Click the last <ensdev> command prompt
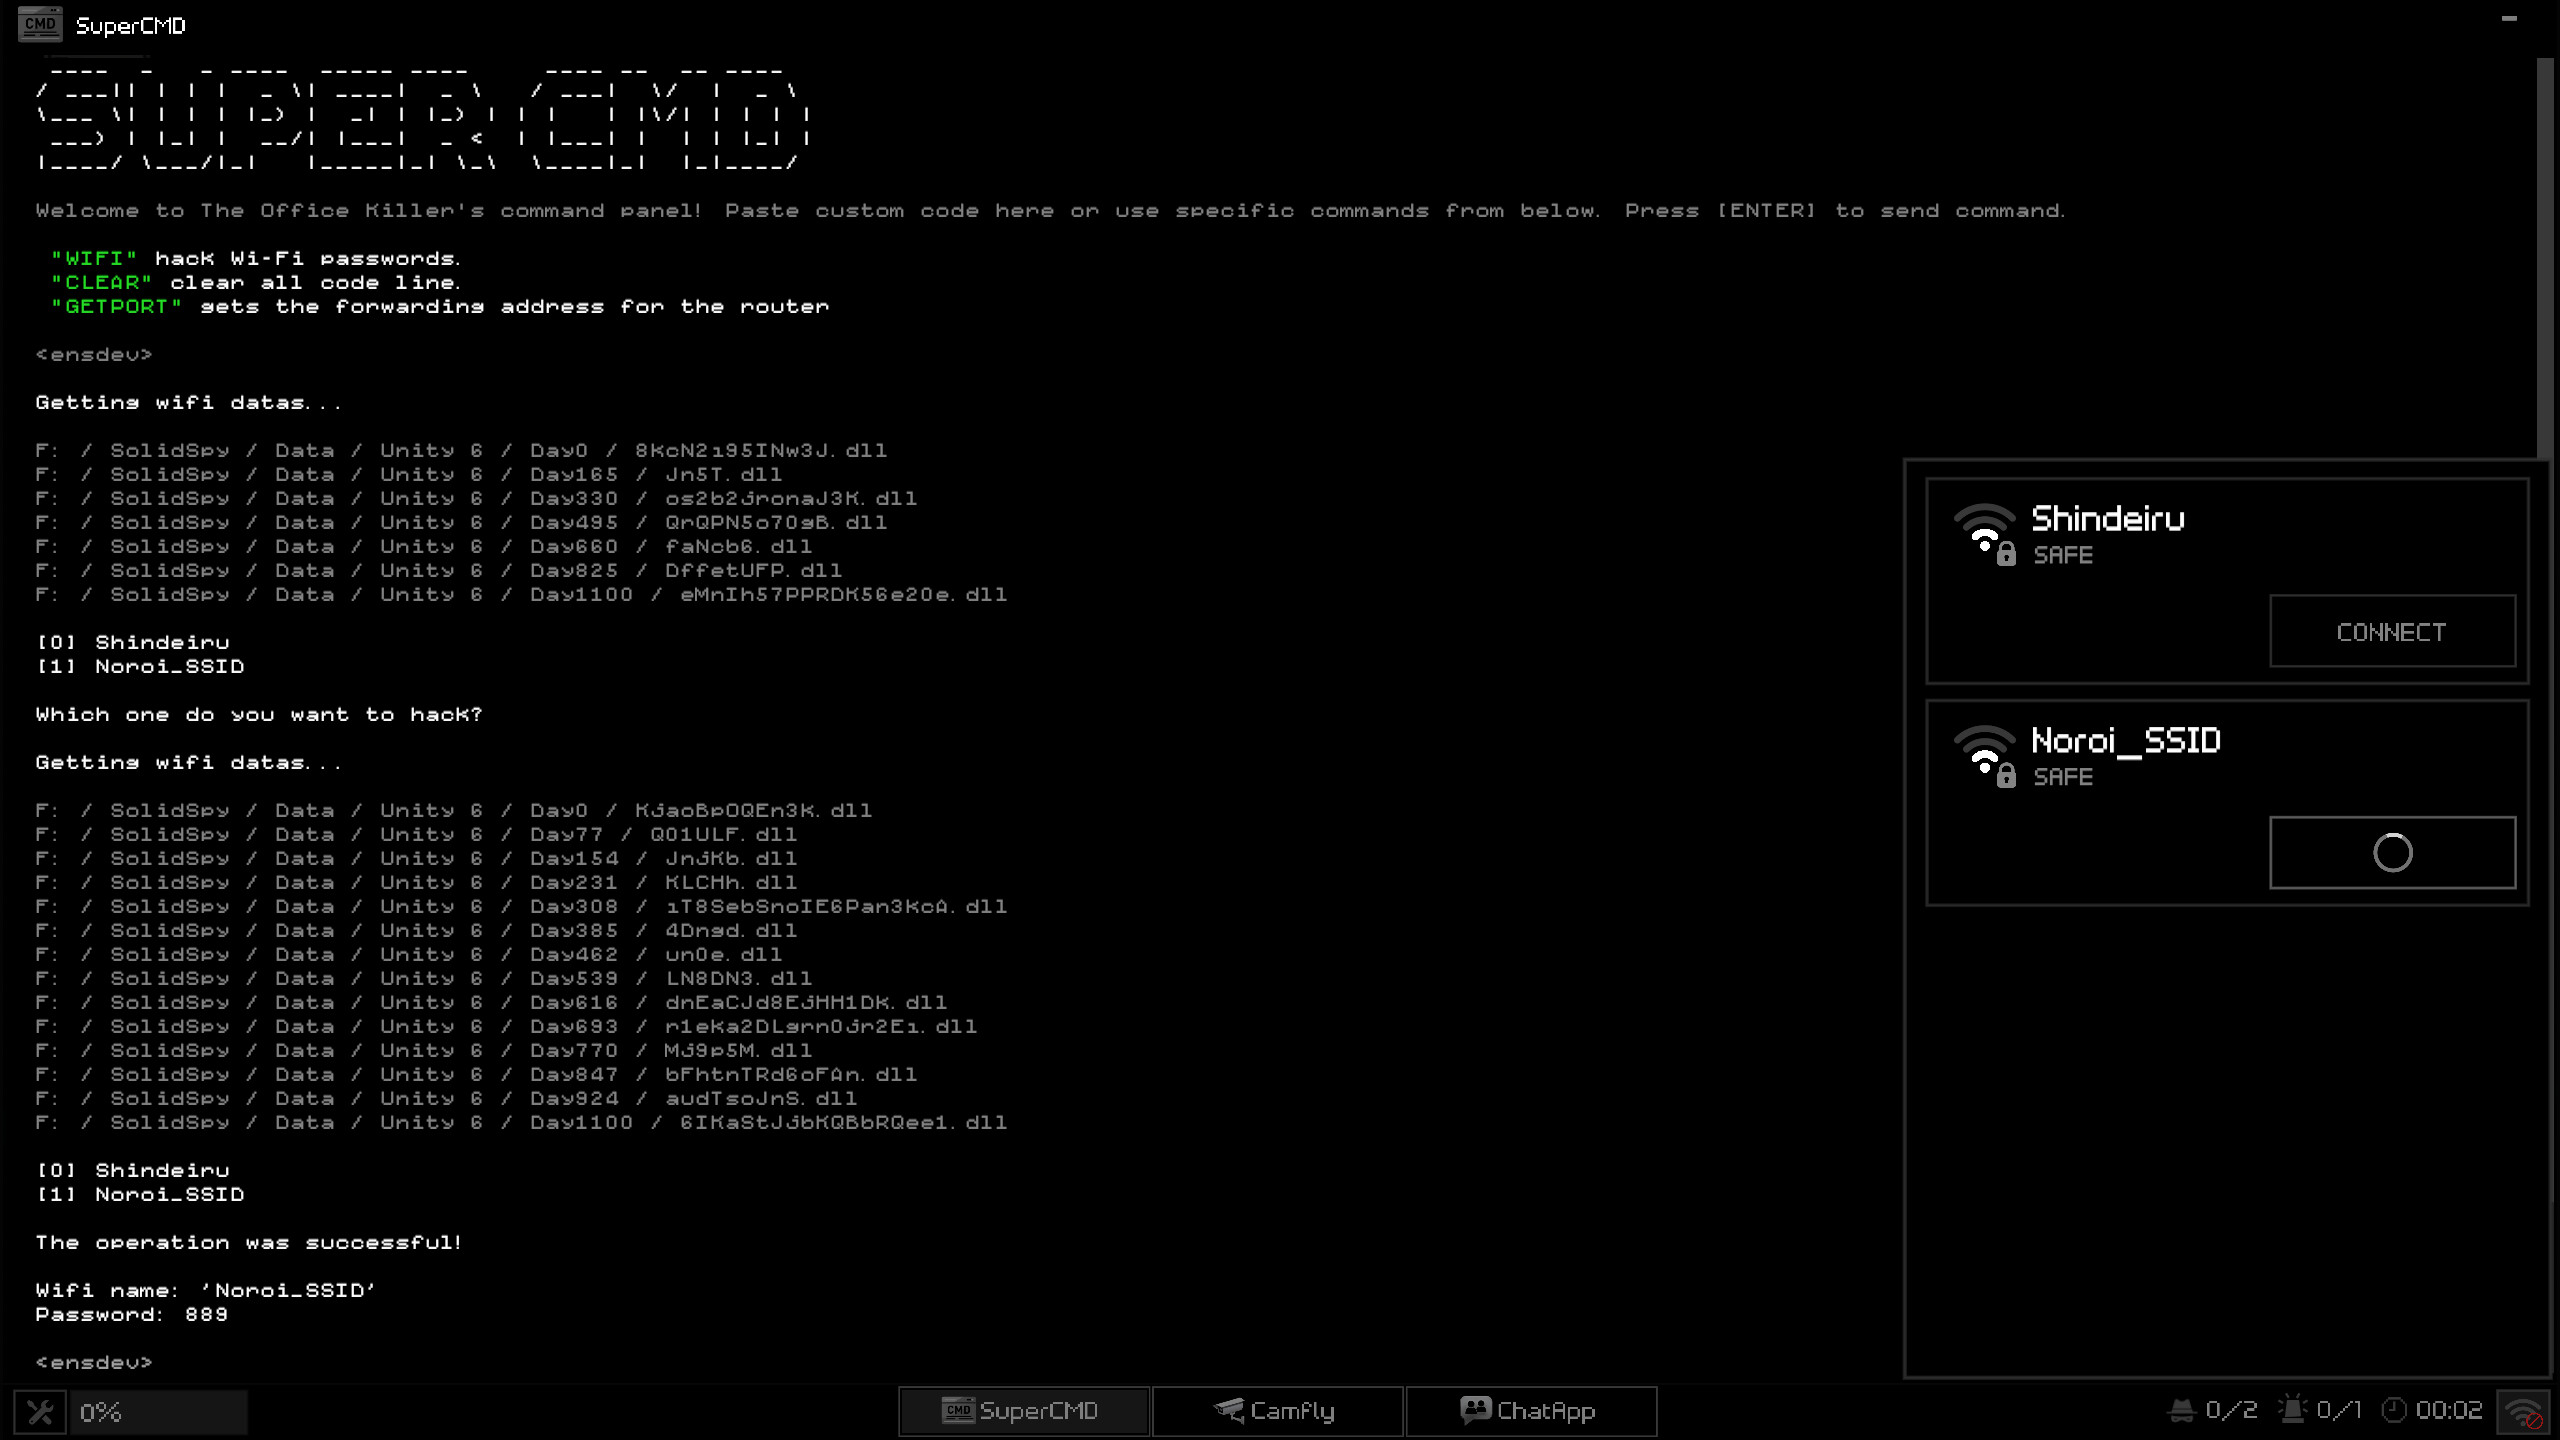The width and height of the screenshot is (2560, 1440). tap(94, 1362)
